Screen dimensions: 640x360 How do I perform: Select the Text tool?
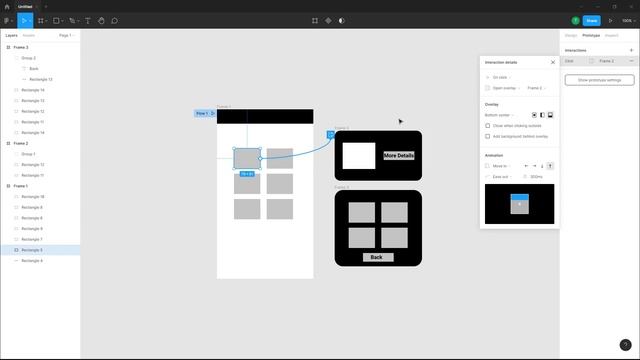click(x=88, y=21)
